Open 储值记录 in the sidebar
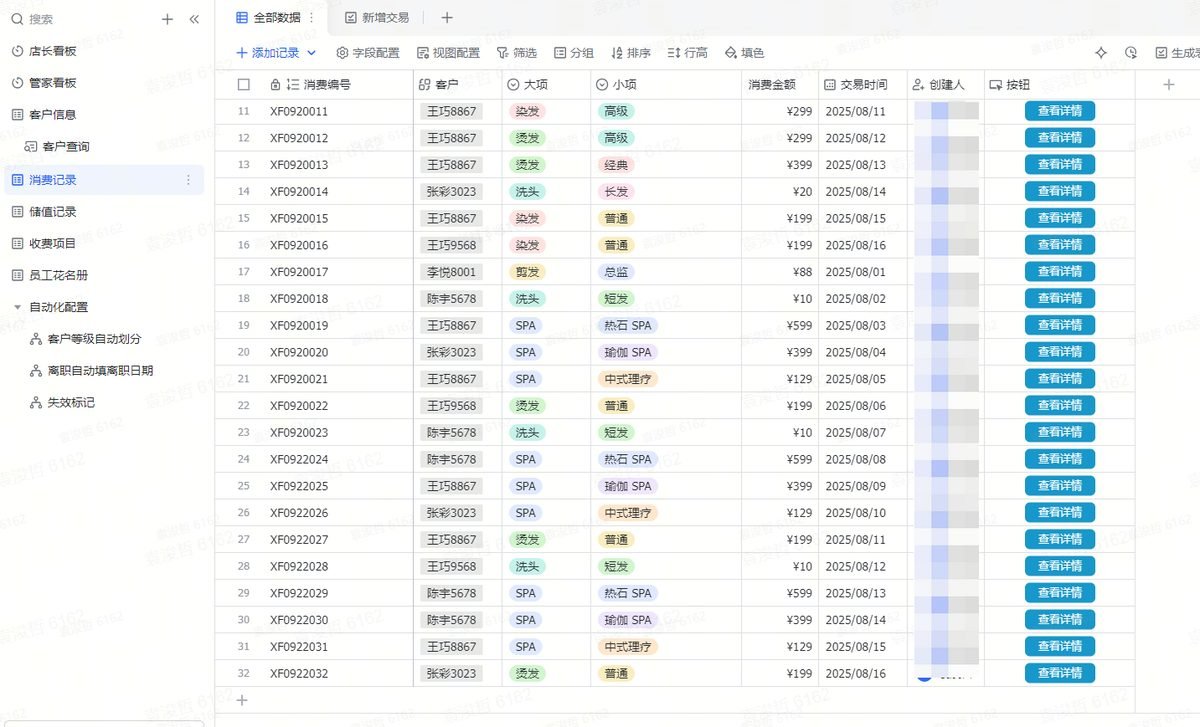 (x=52, y=212)
